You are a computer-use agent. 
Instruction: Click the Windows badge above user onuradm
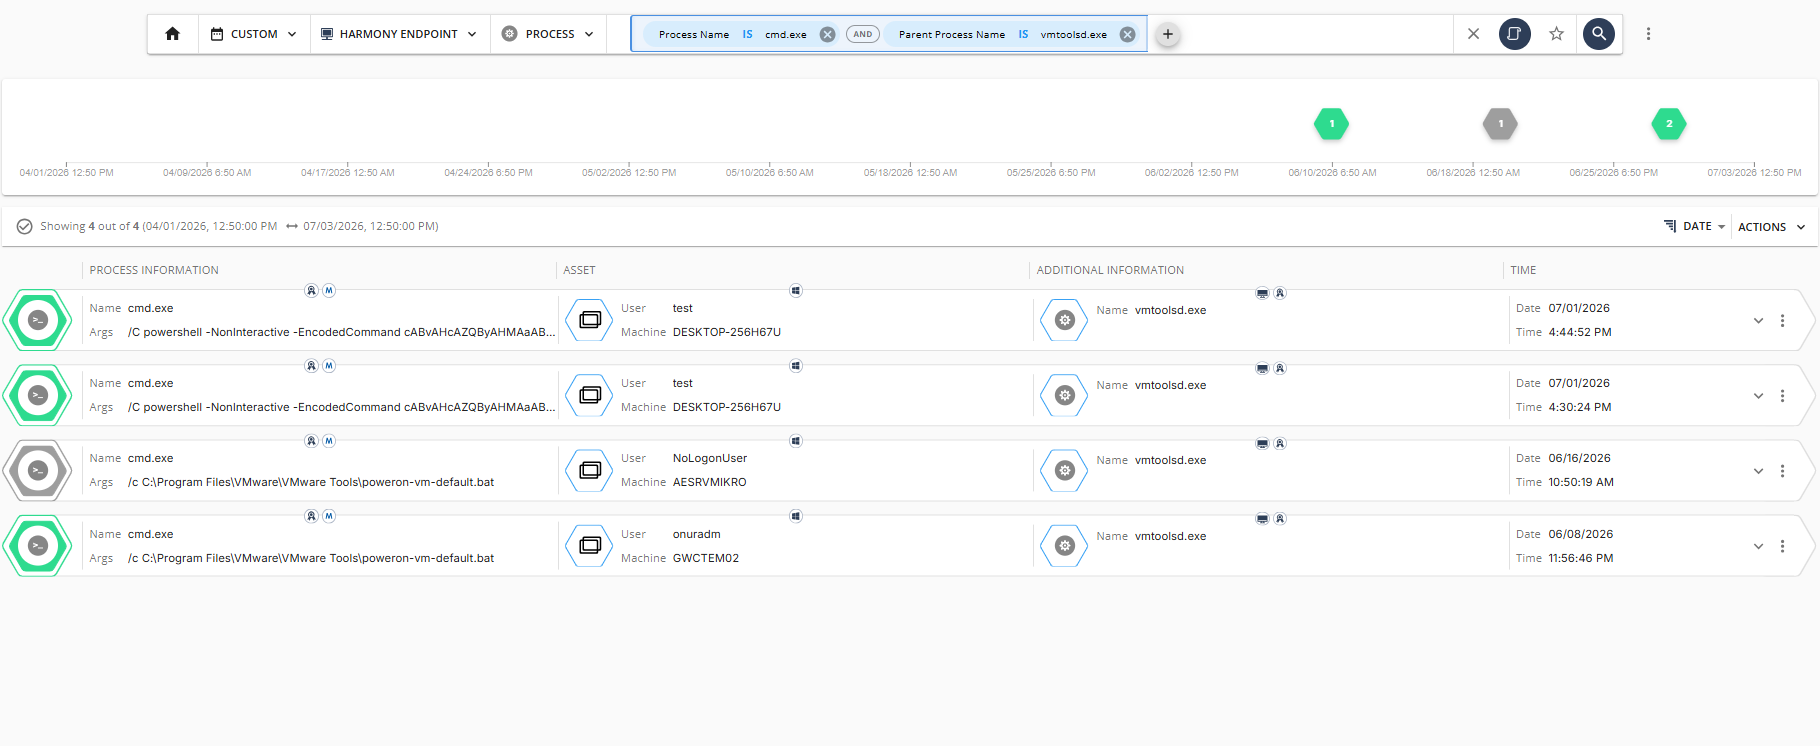tap(796, 516)
